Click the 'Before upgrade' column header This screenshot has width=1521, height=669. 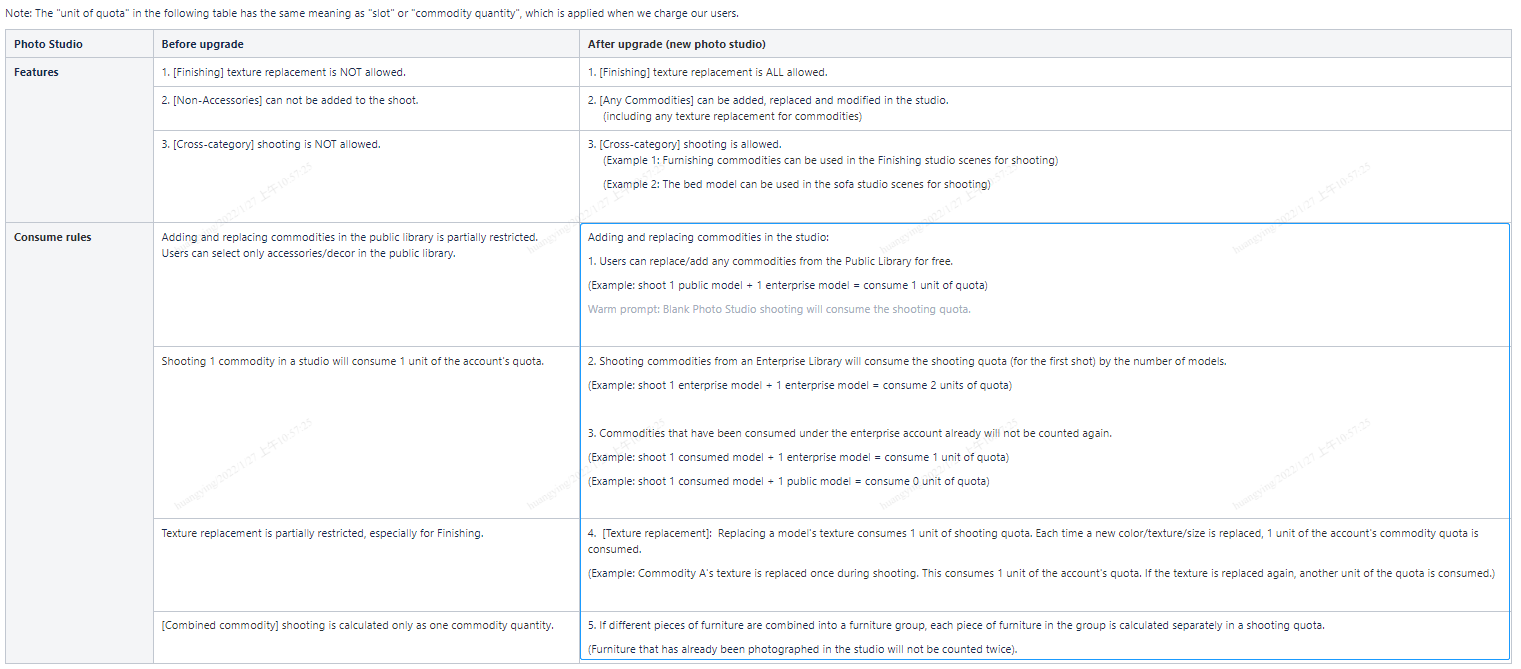[202, 44]
